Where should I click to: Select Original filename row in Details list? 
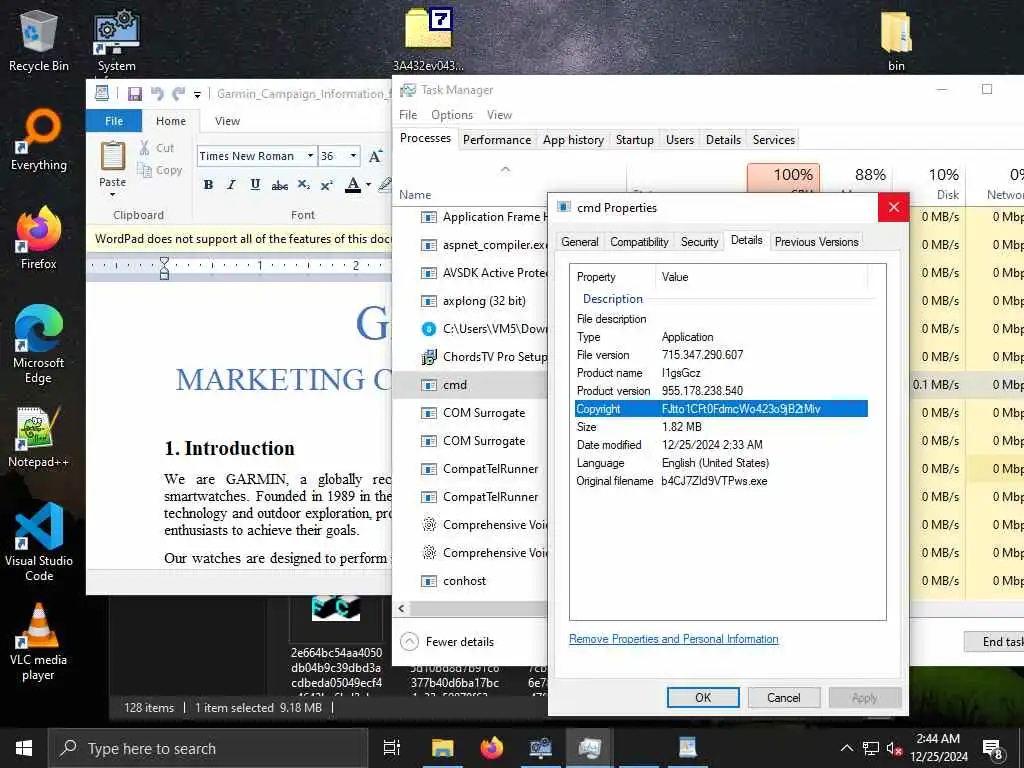(x=721, y=481)
